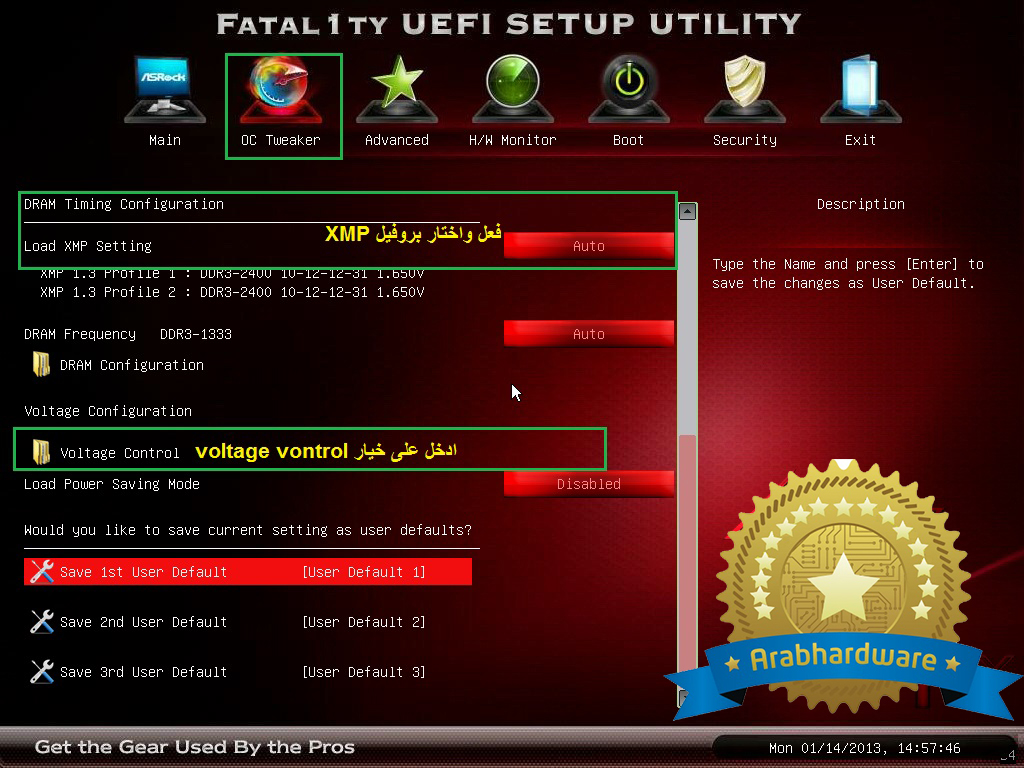The image size is (1024, 768).
Task: Select the Exit tab label
Action: (x=860, y=140)
